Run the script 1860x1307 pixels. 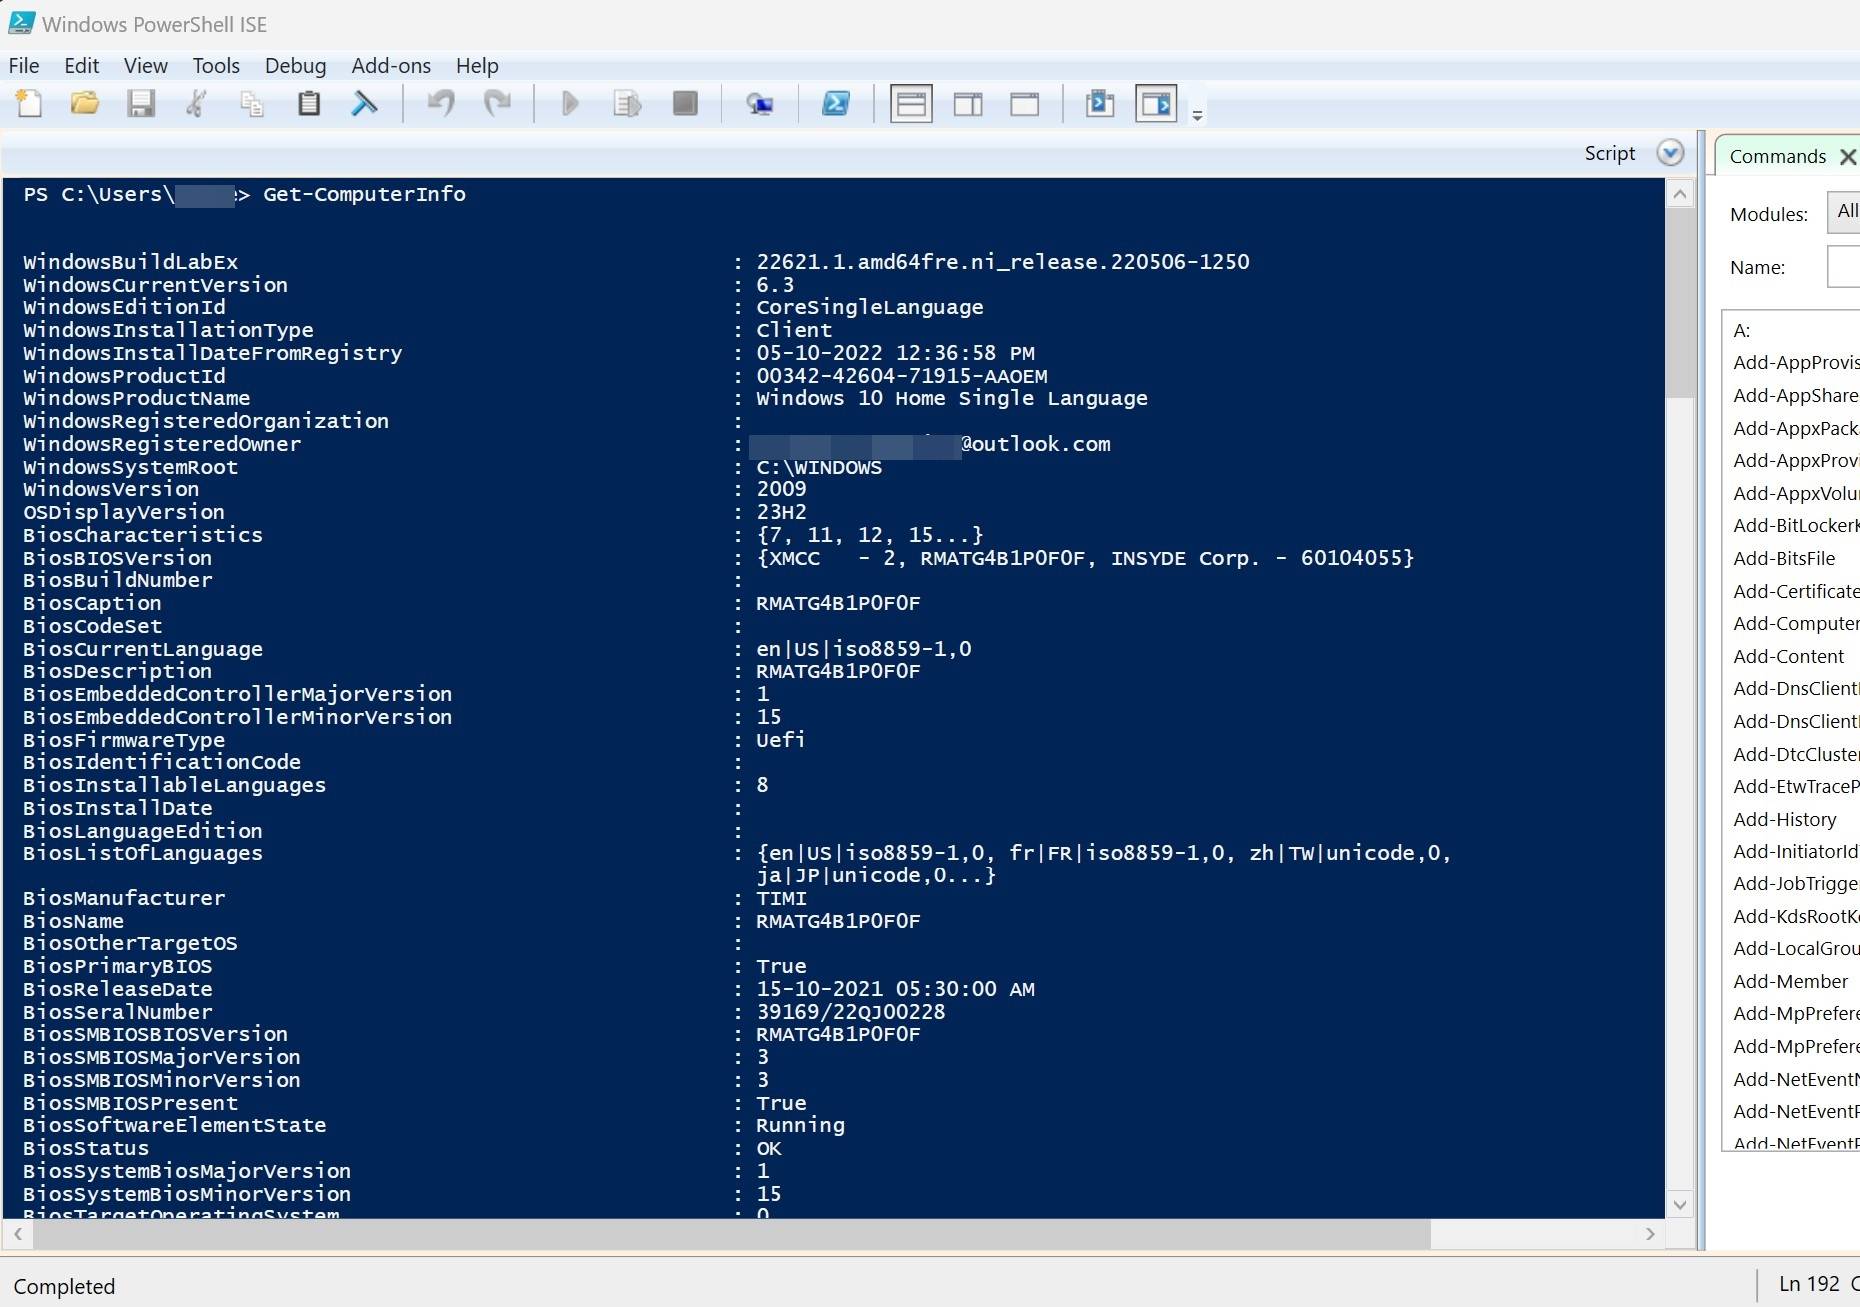click(570, 103)
